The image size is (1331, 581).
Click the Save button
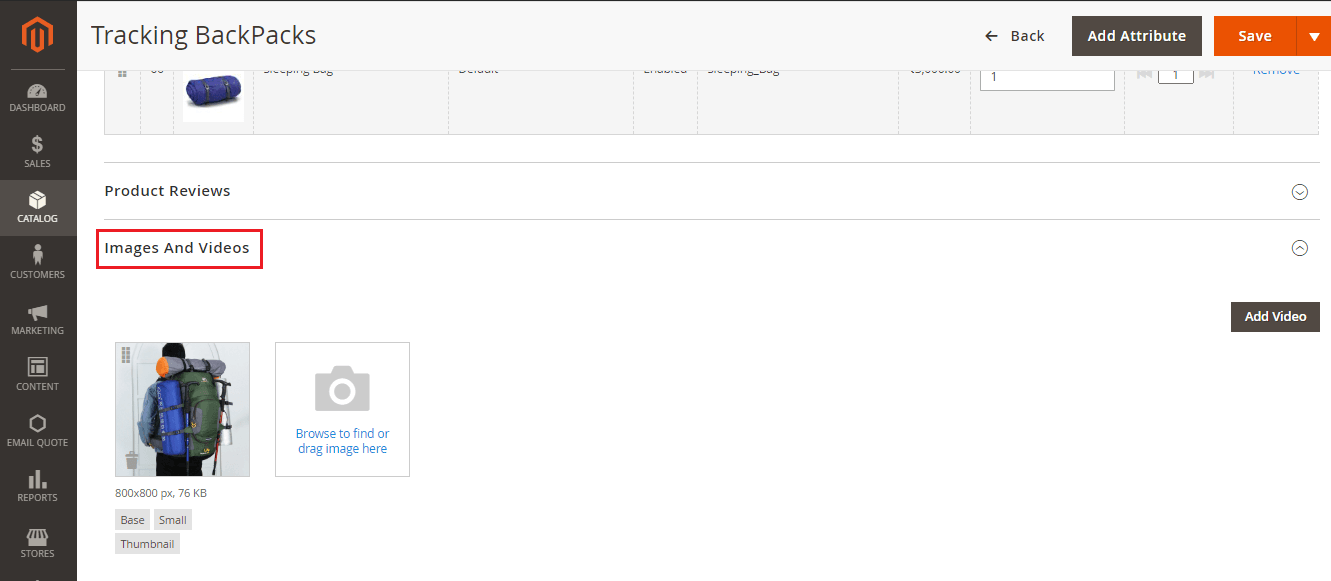pos(1255,36)
